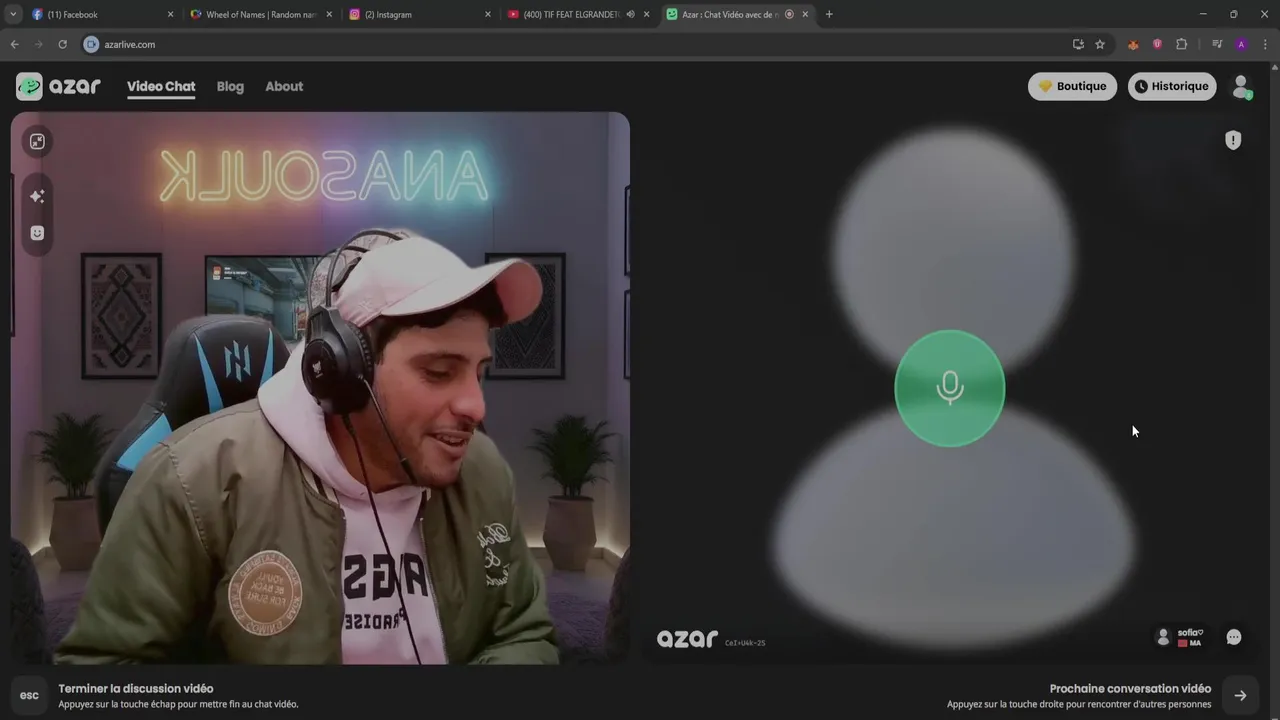Open the chat bubble icon

coord(1234,637)
